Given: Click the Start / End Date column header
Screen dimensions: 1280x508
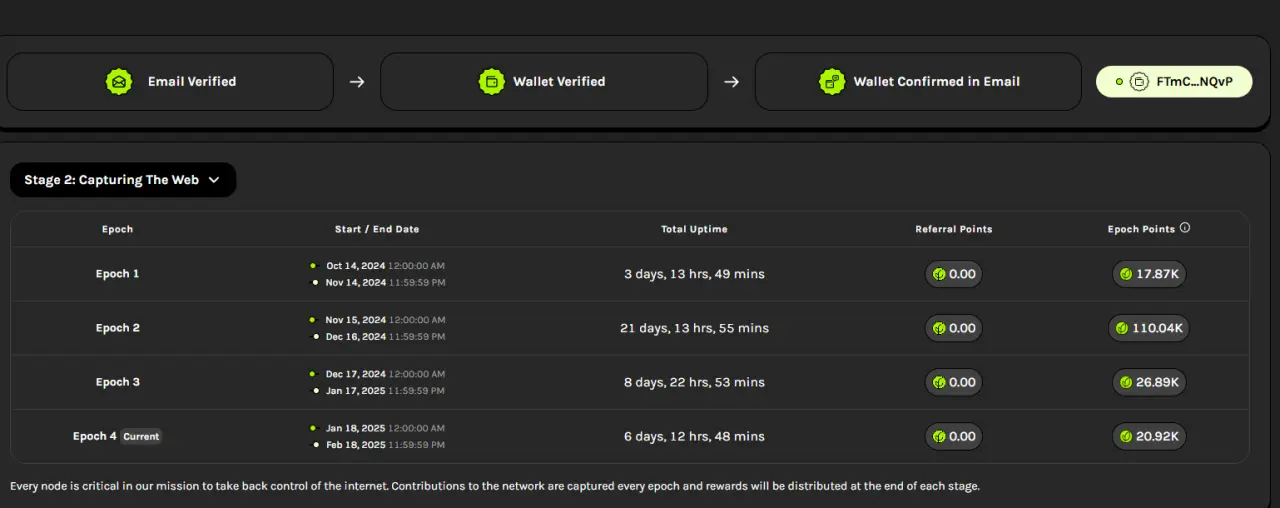Looking at the screenshot, I should click(x=377, y=229).
